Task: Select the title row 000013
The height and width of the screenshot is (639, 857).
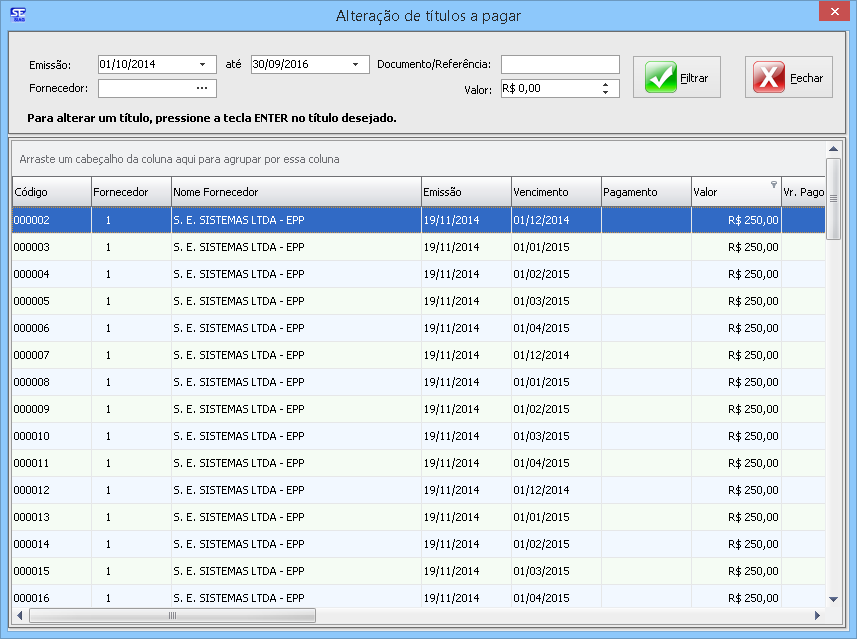Action: [200, 517]
